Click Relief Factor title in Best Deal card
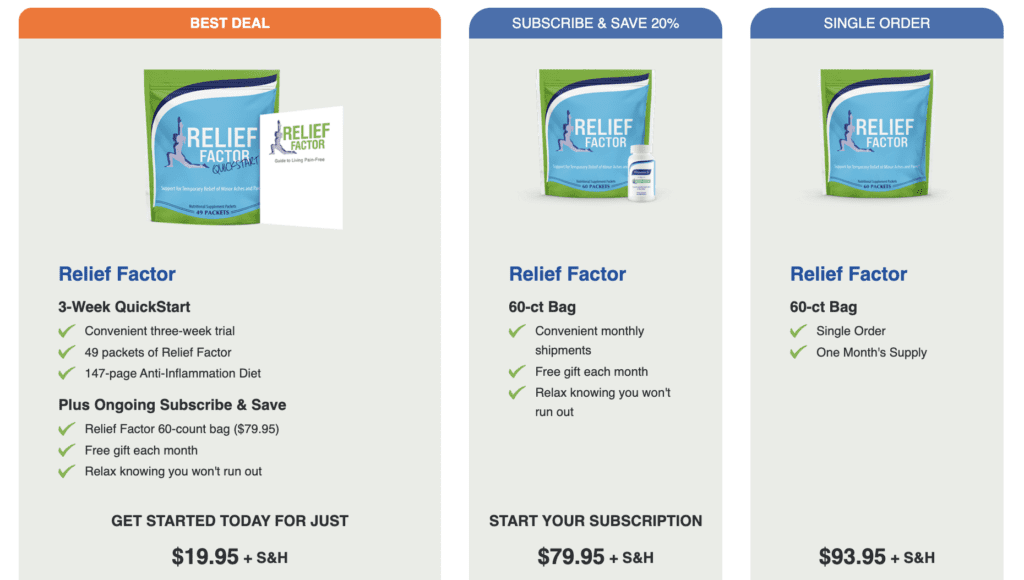Viewport: 1024px width, 580px height. click(117, 274)
